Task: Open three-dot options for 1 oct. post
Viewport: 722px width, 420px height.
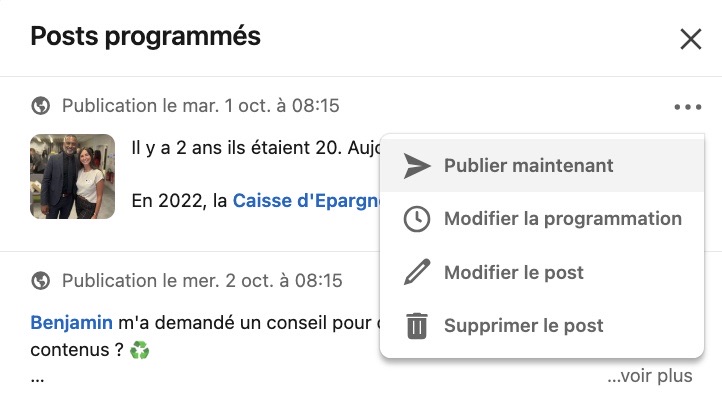Action: click(688, 107)
